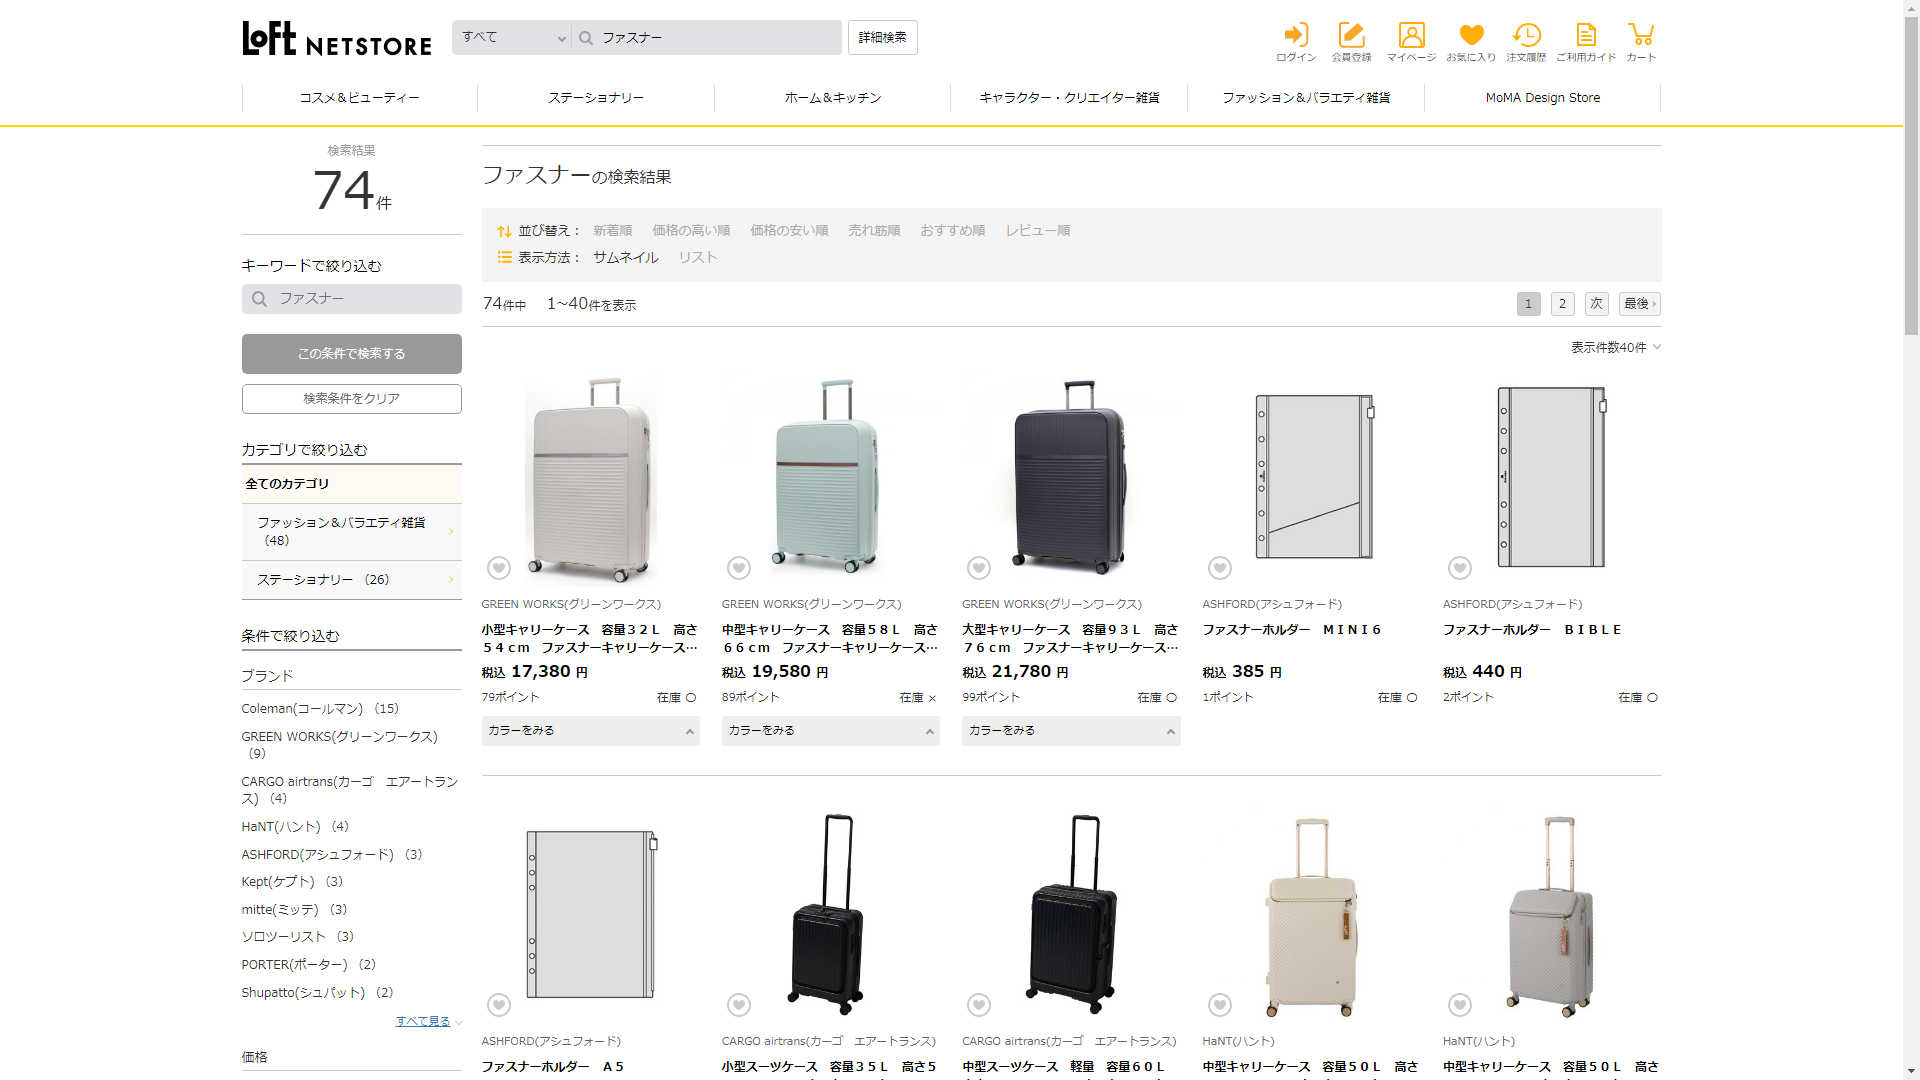Toggle favorite on ファスナーホルダー BIBLE
The width and height of the screenshot is (1920, 1080).
click(1459, 568)
